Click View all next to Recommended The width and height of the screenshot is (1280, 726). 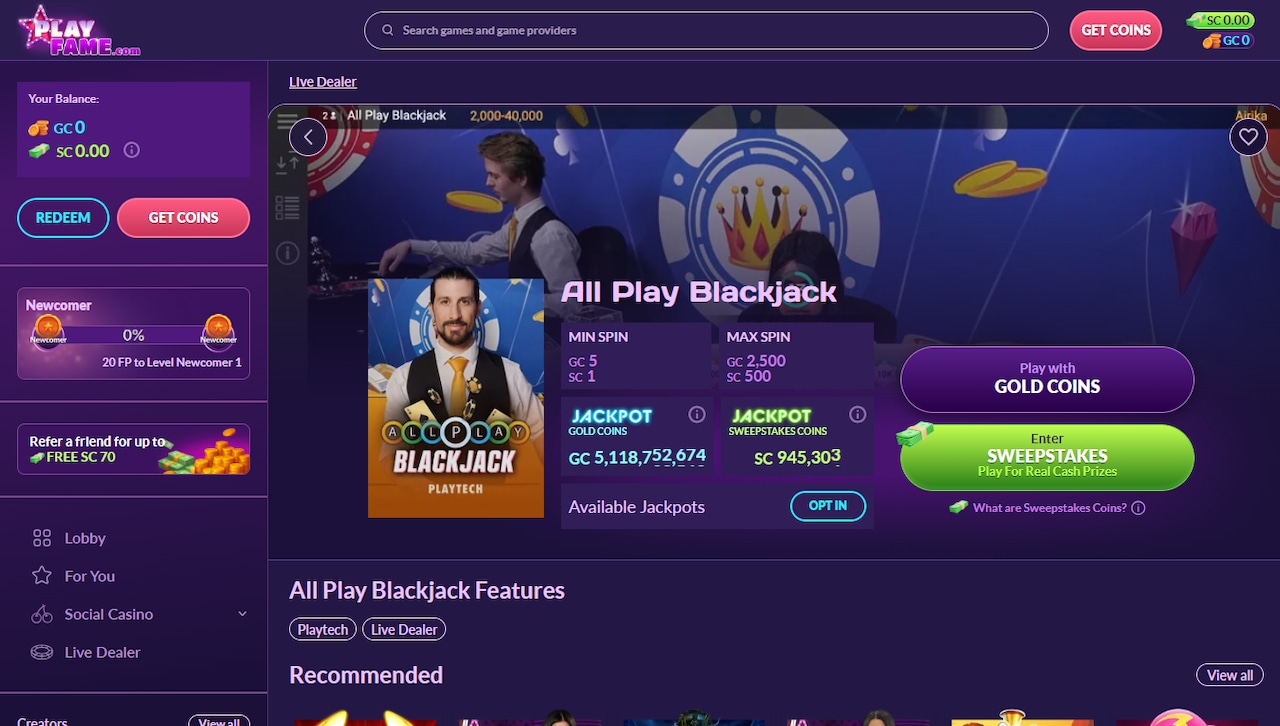[x=1229, y=675]
